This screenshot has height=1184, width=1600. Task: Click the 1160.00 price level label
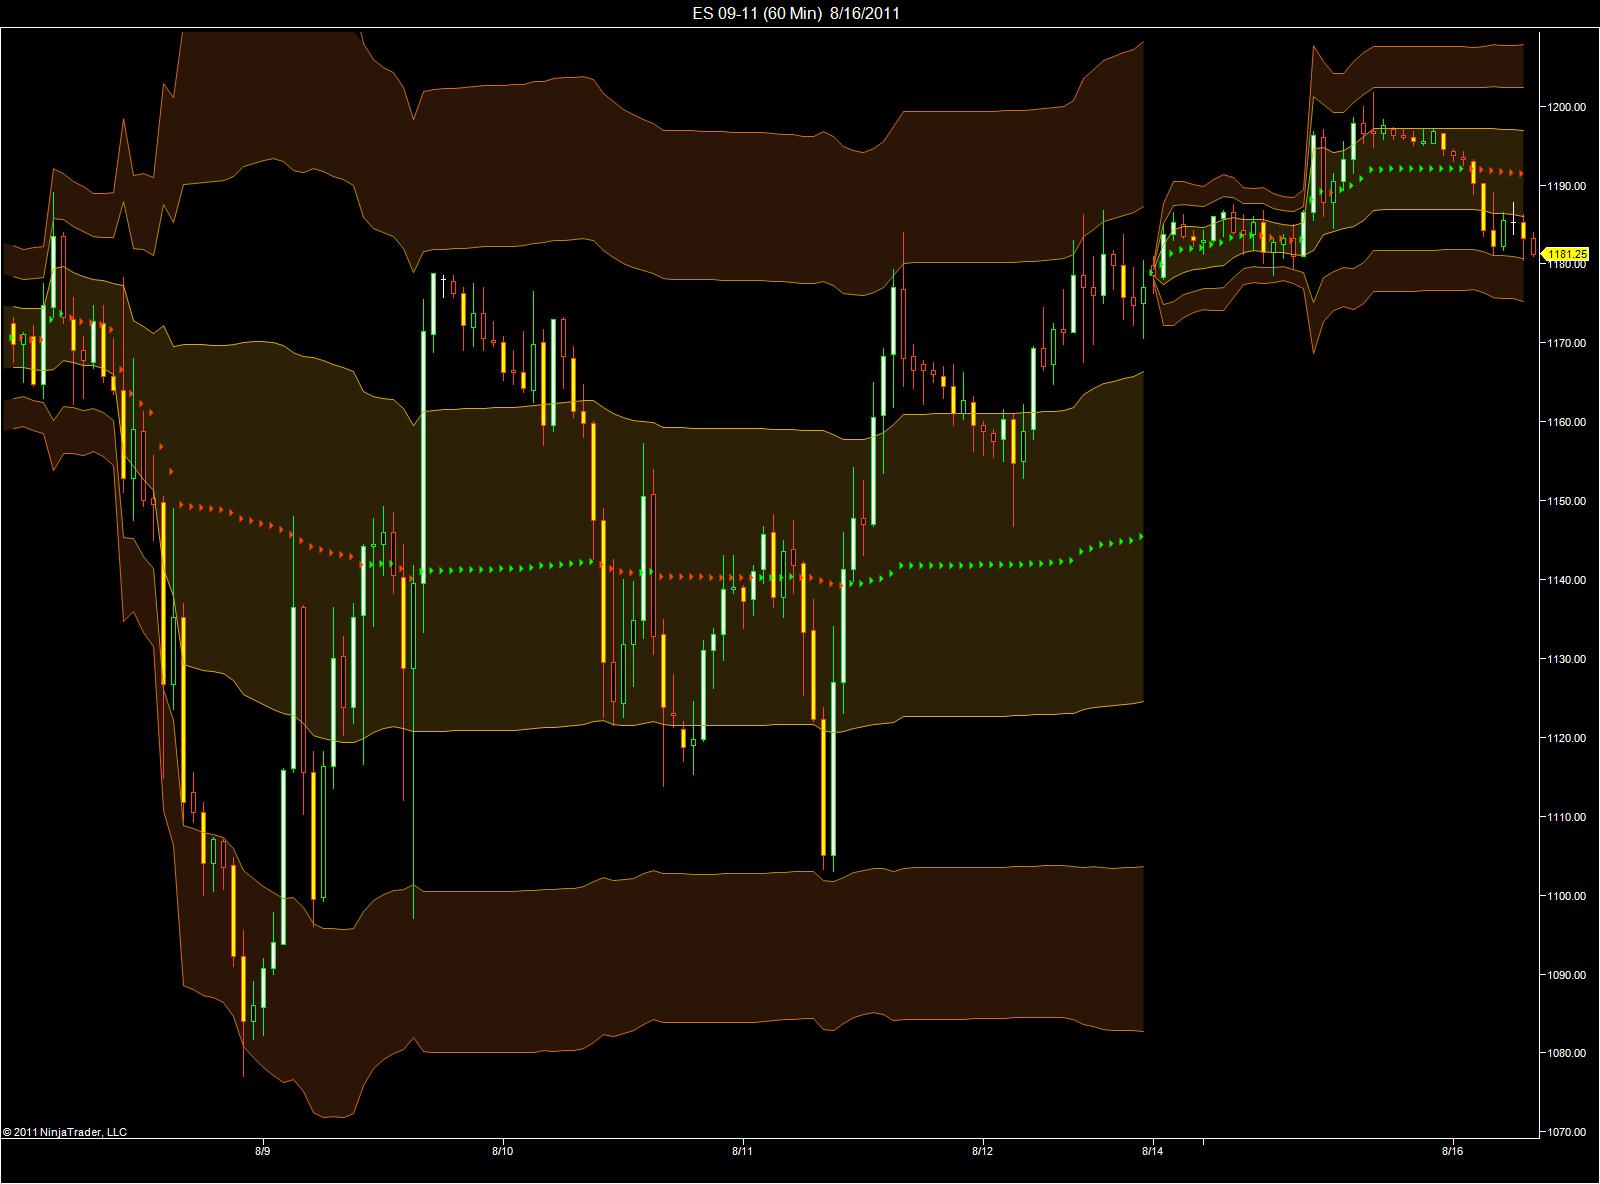click(x=1569, y=423)
